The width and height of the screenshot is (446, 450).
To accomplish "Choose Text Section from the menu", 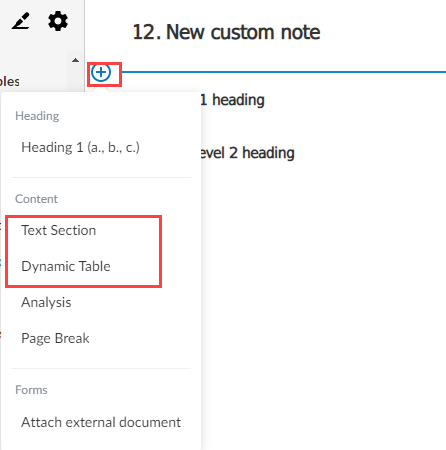I will click(58, 230).
